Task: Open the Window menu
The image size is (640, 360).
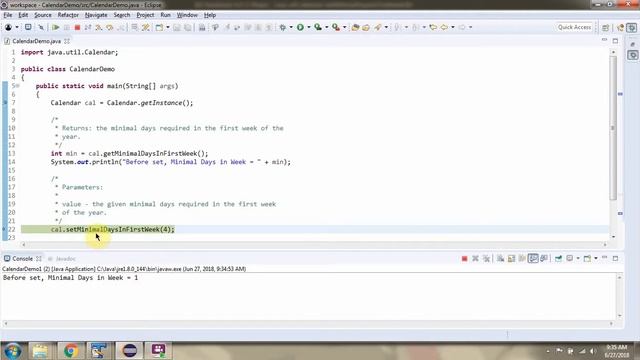Action: coord(187,15)
